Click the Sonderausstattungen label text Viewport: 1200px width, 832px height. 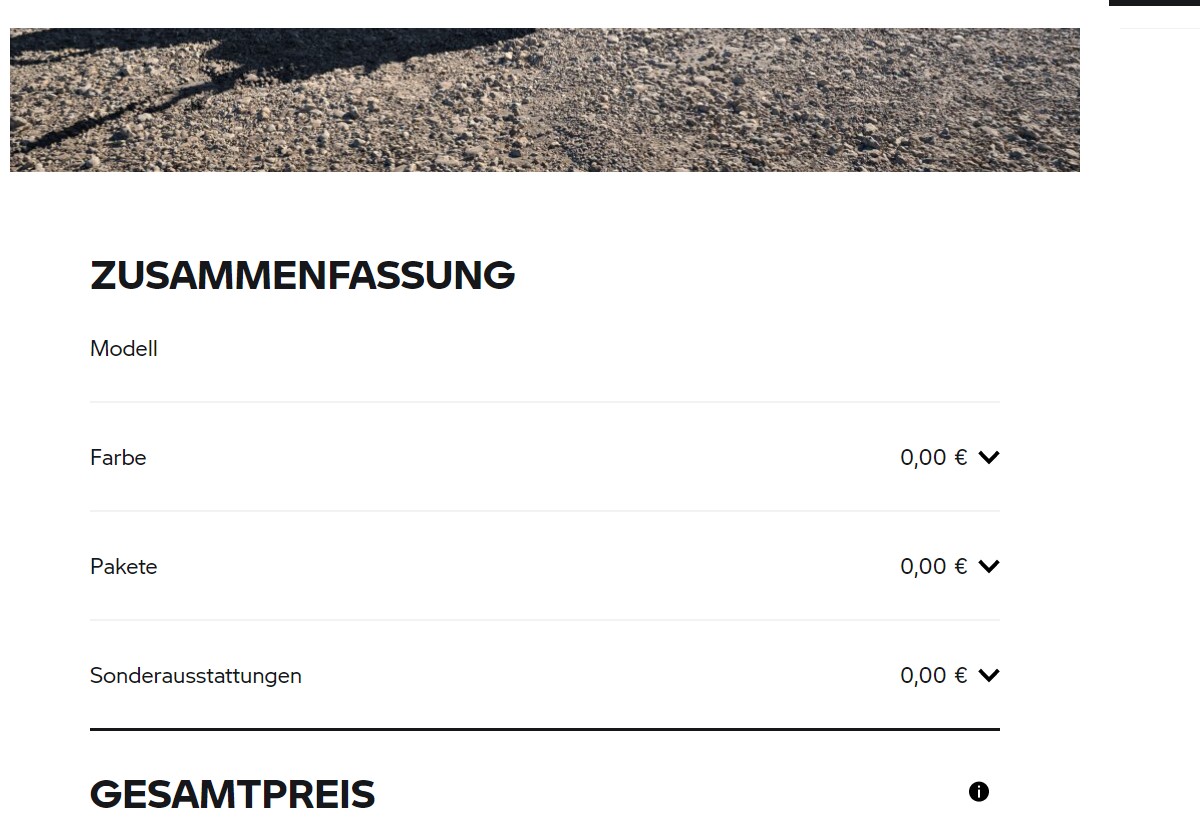click(x=196, y=676)
